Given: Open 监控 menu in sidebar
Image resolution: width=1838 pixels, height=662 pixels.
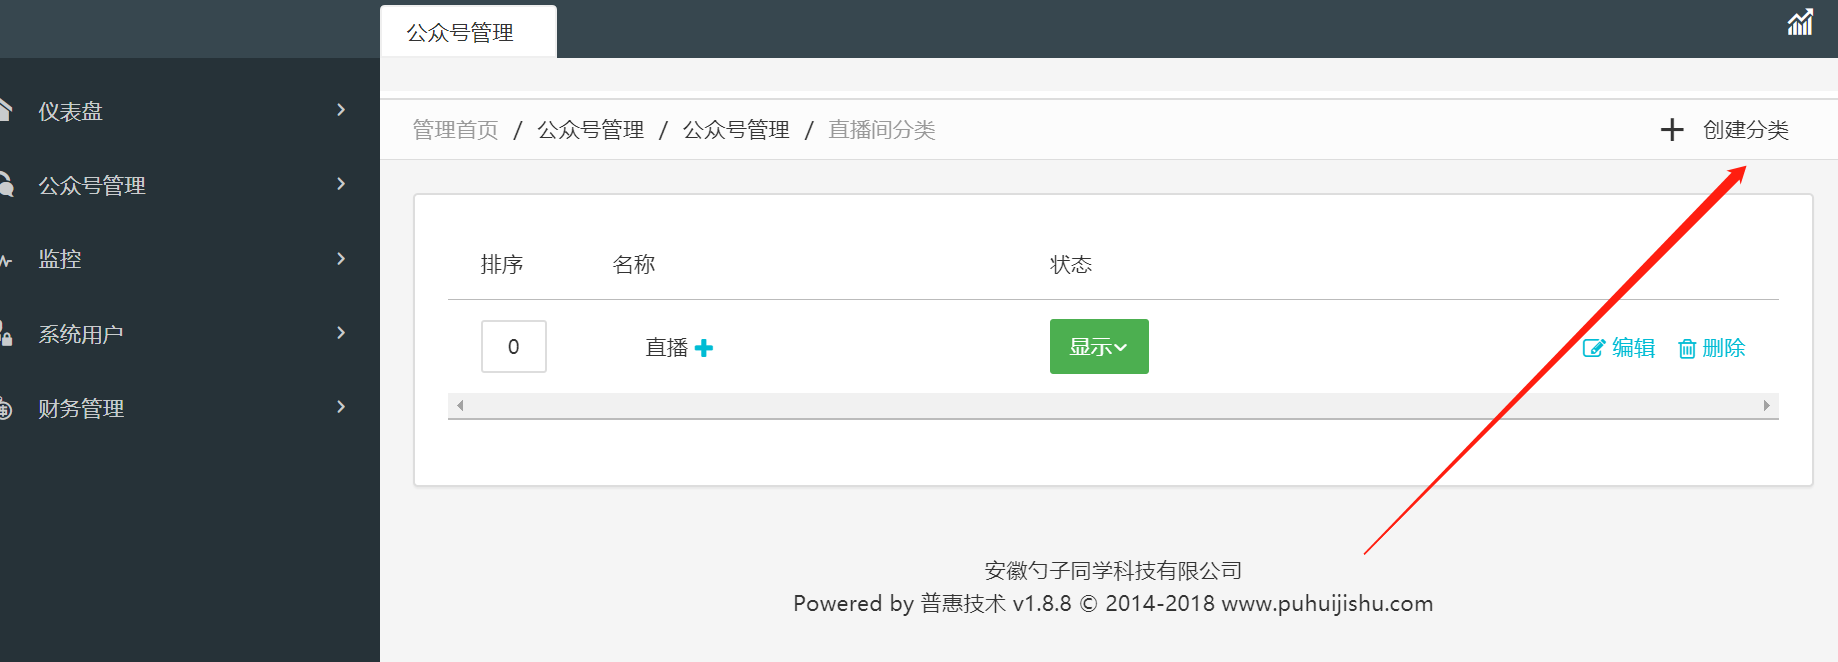Looking at the screenshot, I should tap(188, 259).
